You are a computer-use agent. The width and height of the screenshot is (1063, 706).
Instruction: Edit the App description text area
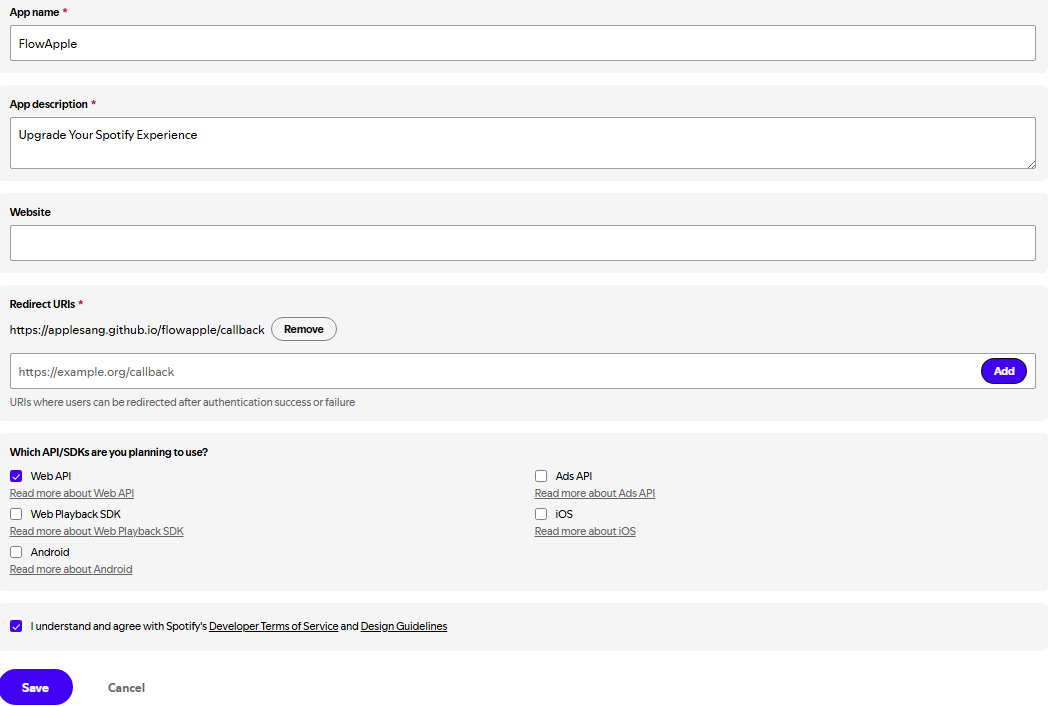pyautogui.click(x=523, y=143)
